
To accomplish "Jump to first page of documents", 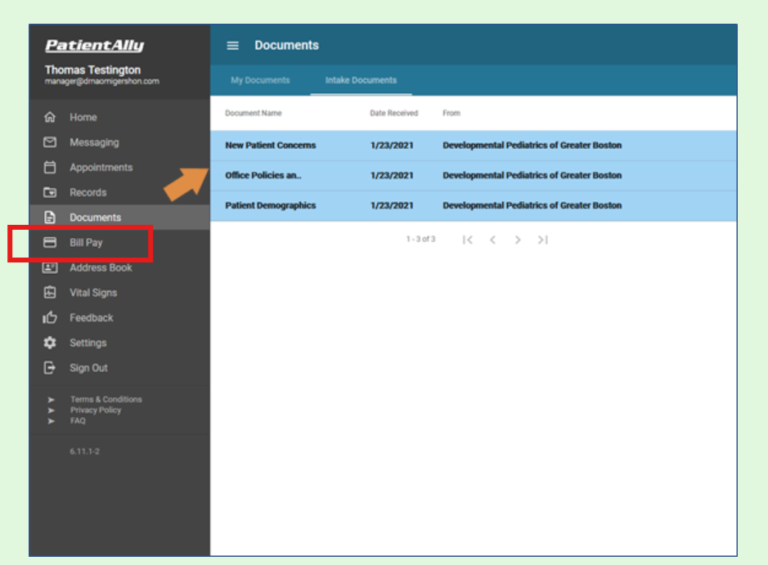I will pyautogui.click(x=467, y=239).
